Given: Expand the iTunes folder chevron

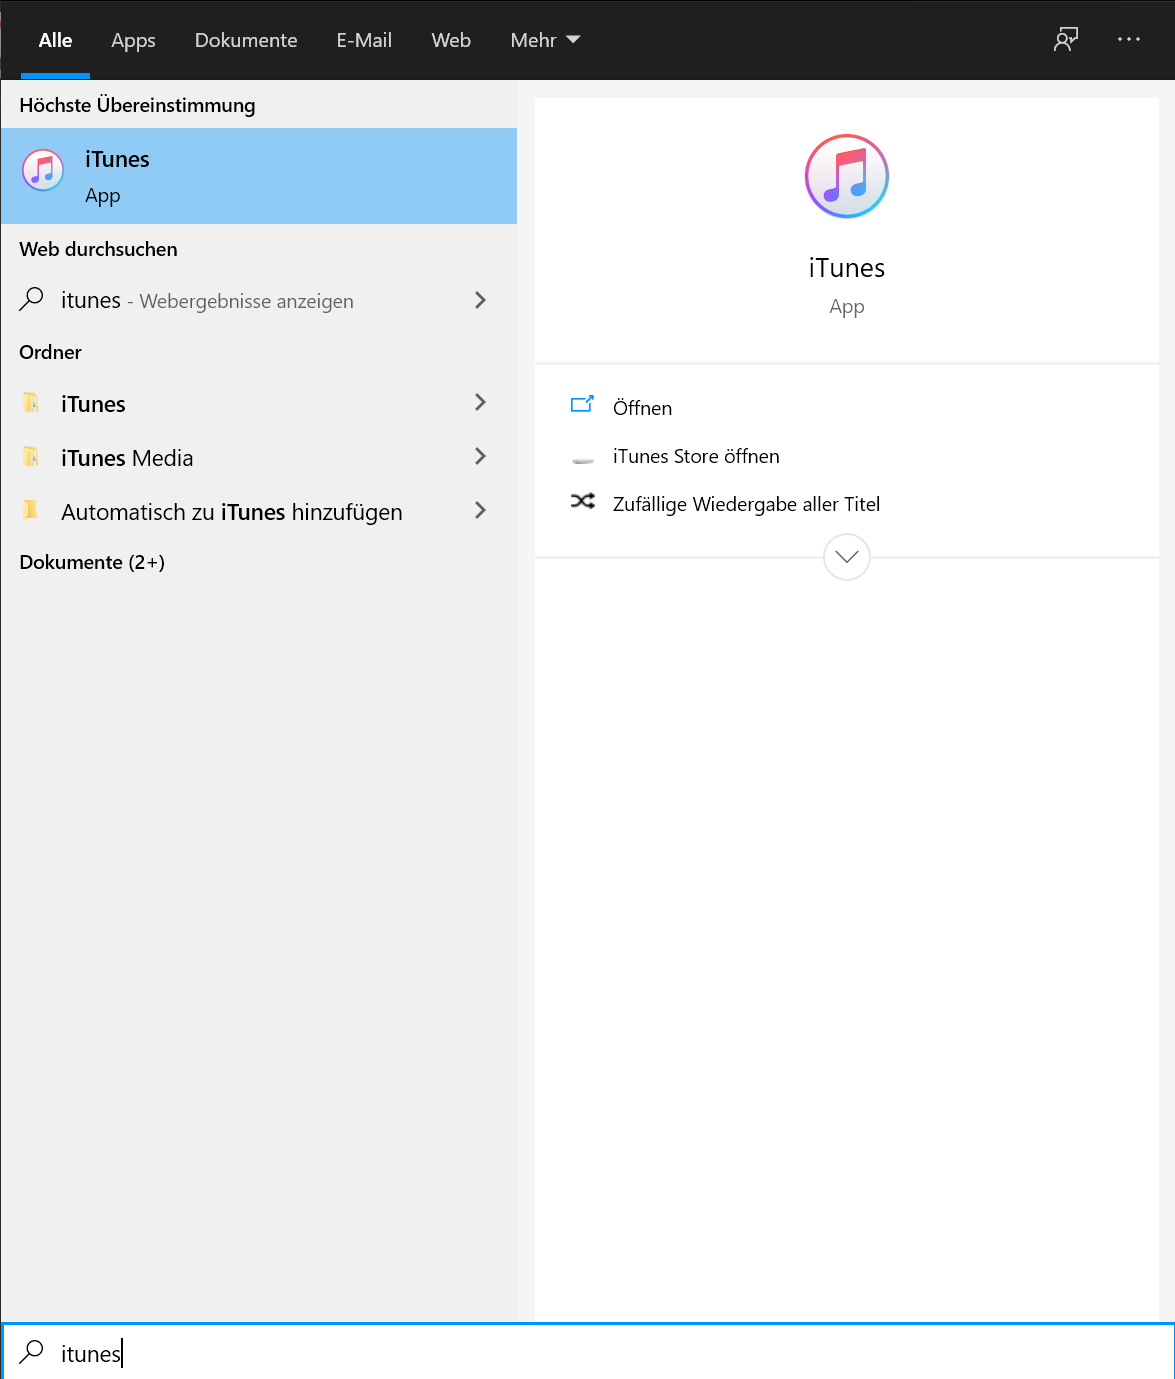Looking at the screenshot, I should pyautogui.click(x=480, y=402).
